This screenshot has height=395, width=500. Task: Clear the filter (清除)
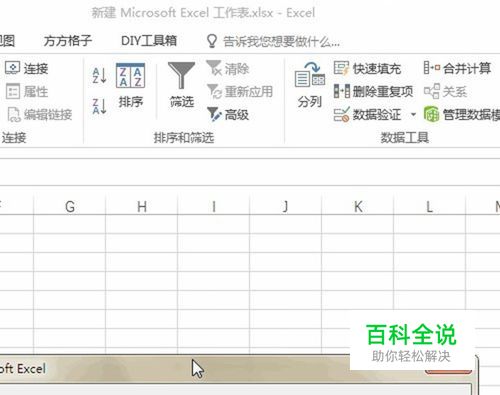[x=228, y=68]
